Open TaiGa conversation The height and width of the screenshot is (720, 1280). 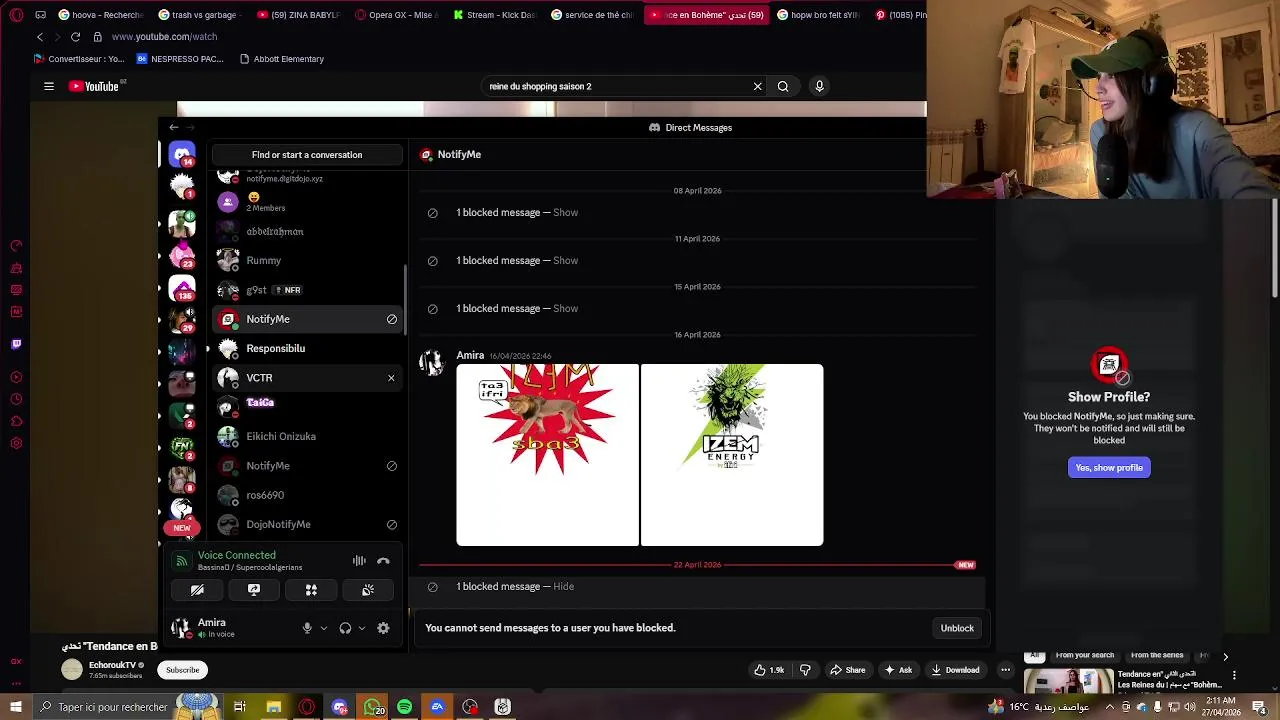click(x=307, y=404)
